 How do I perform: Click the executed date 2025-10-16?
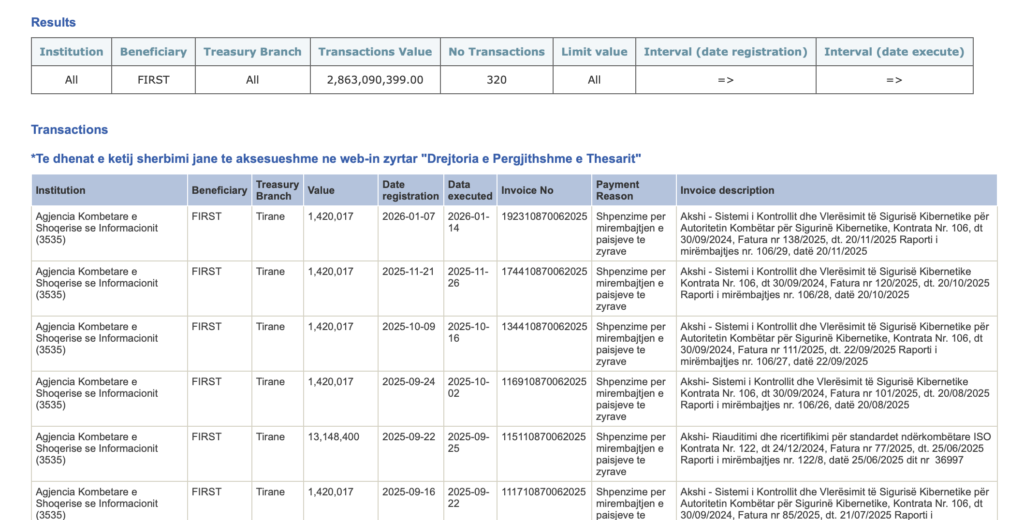point(468,332)
